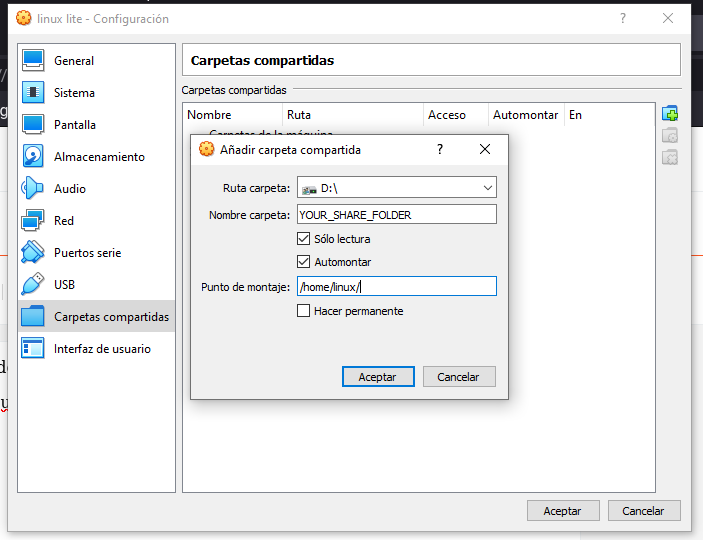Expand the Ruta carpeta dropdown arrow
This screenshot has height=540, width=703.
(x=488, y=187)
